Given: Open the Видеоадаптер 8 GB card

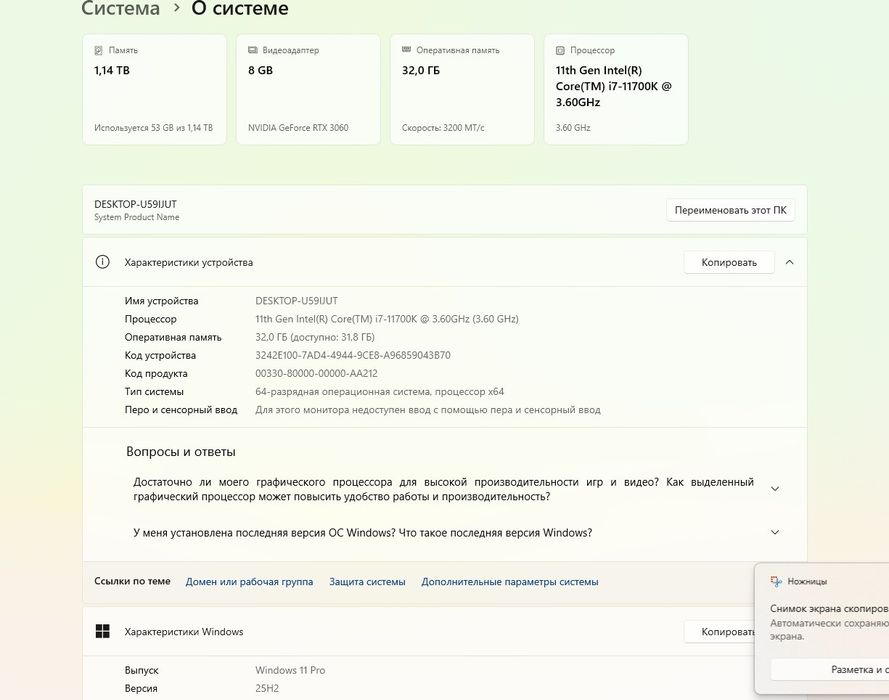Looking at the screenshot, I should click(308, 89).
